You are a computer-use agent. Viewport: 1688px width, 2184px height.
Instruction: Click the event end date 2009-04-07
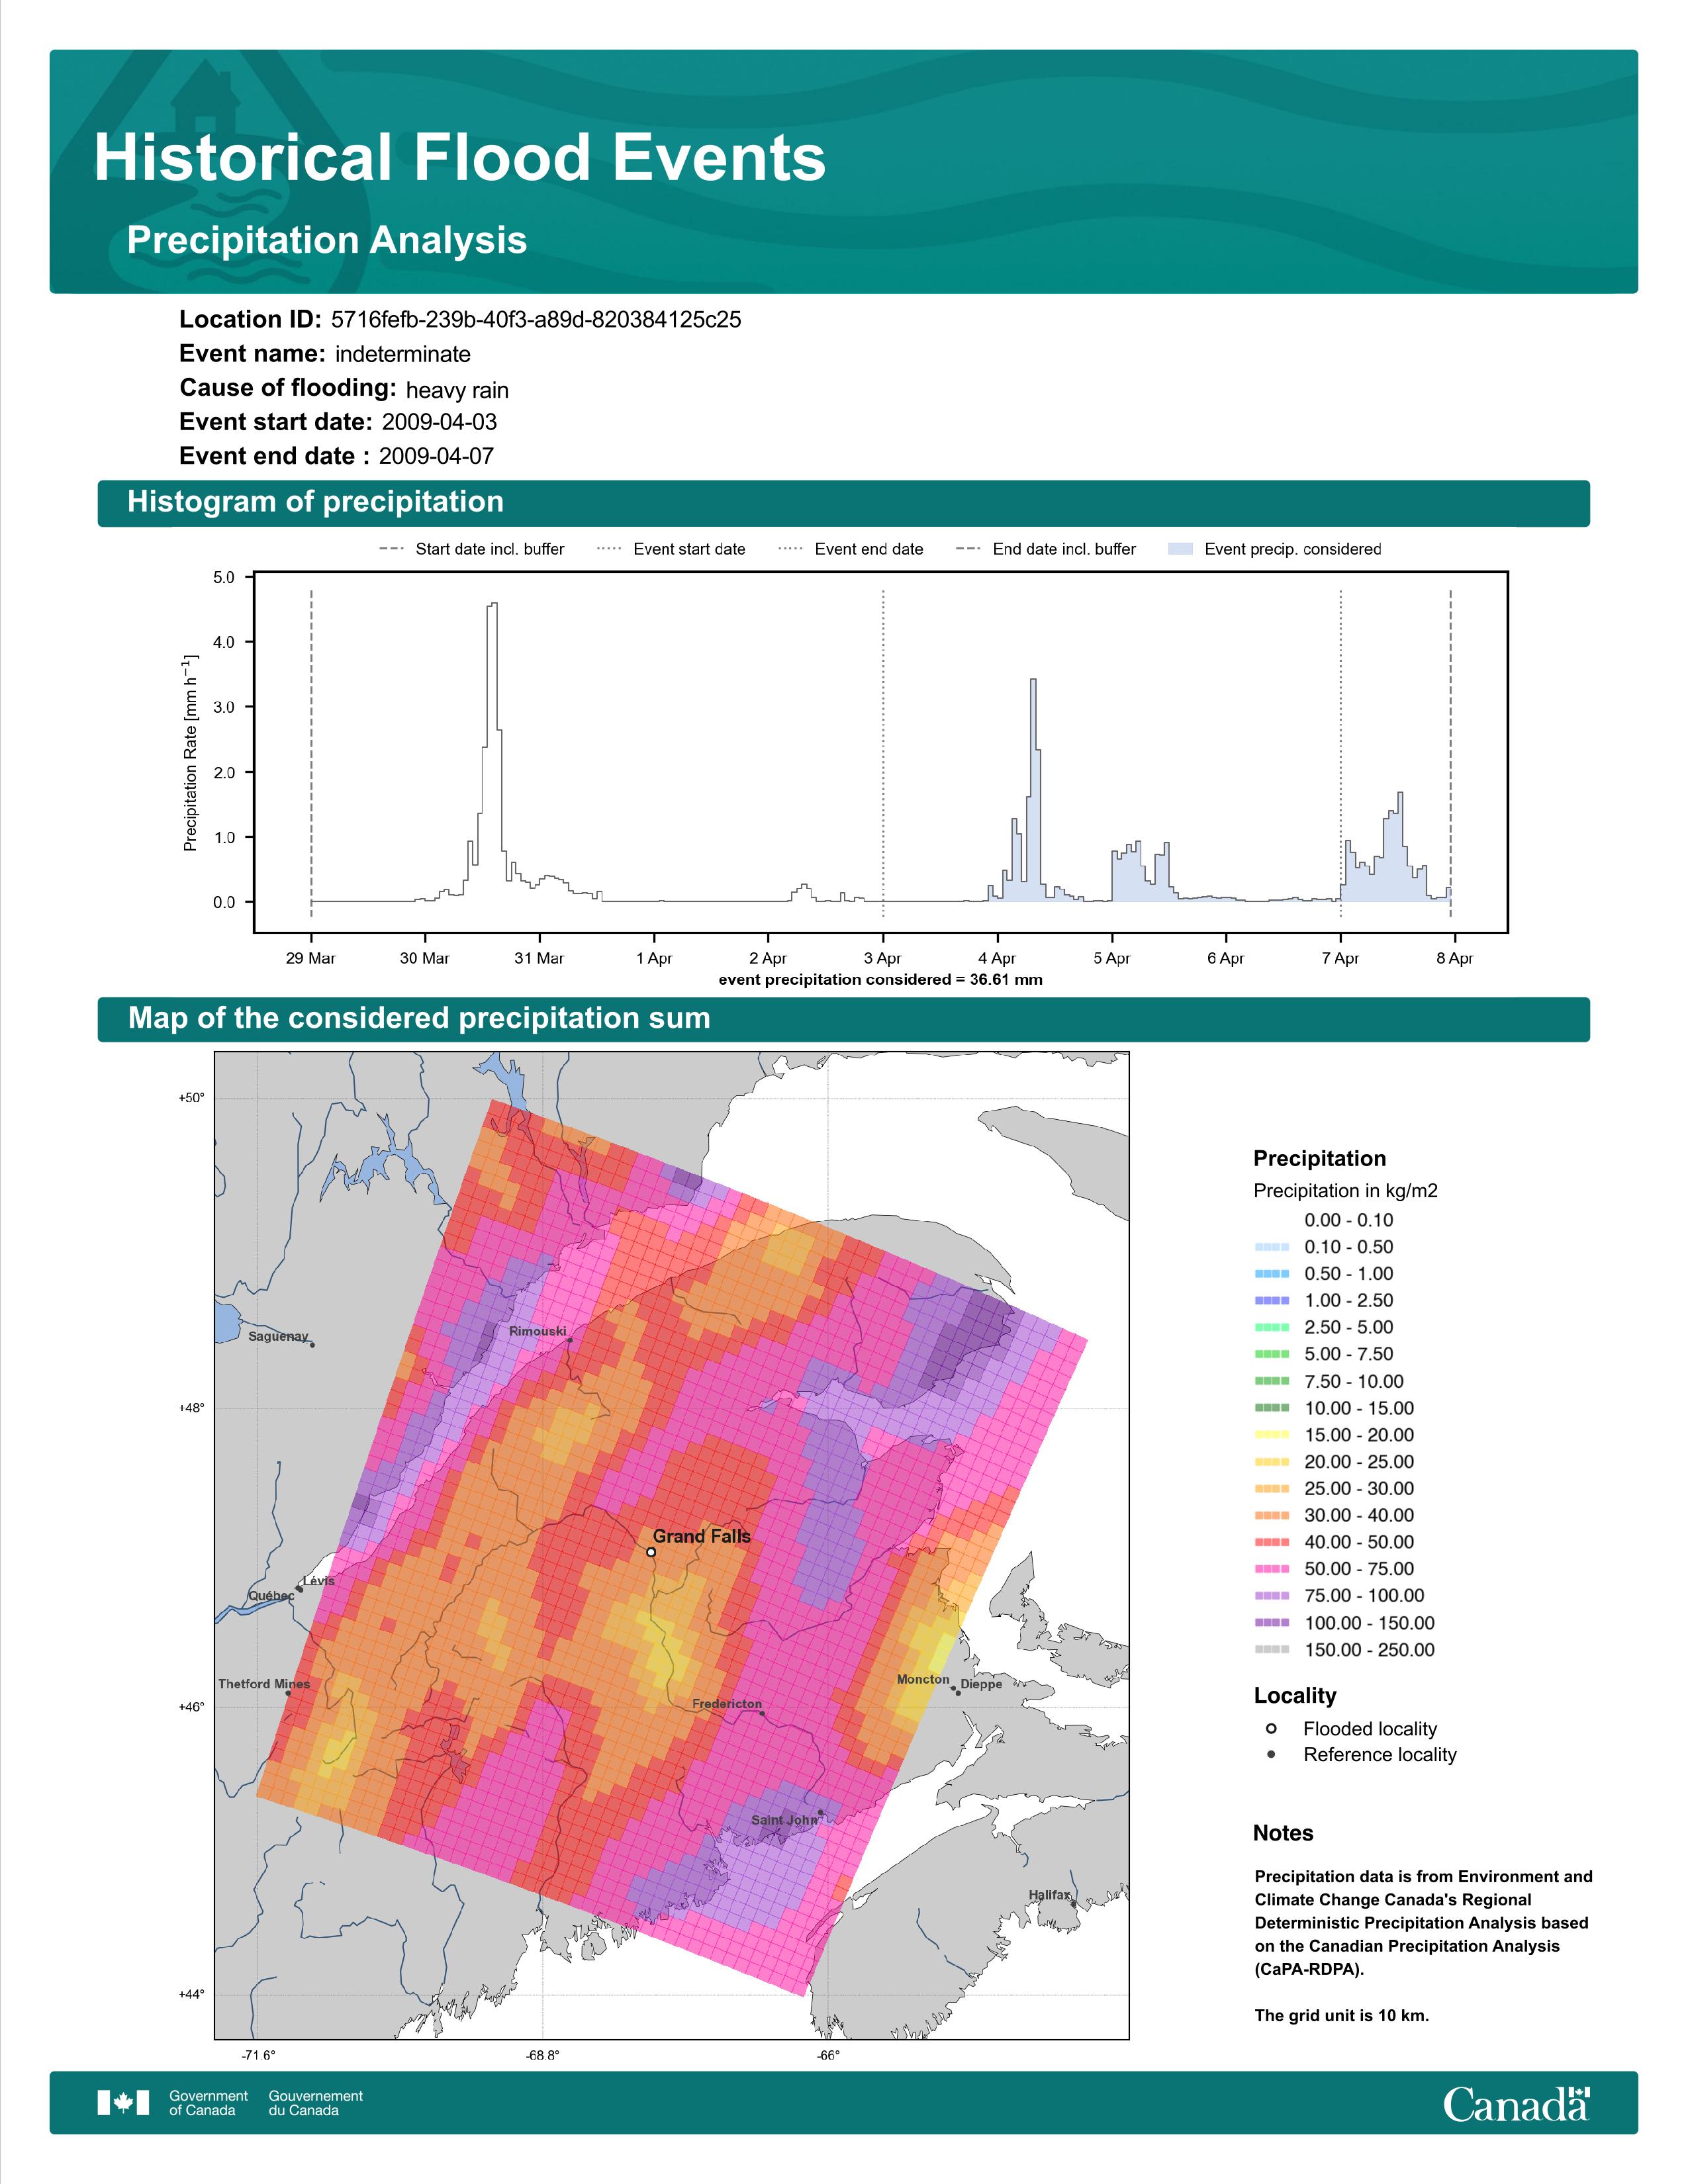click(x=436, y=456)
